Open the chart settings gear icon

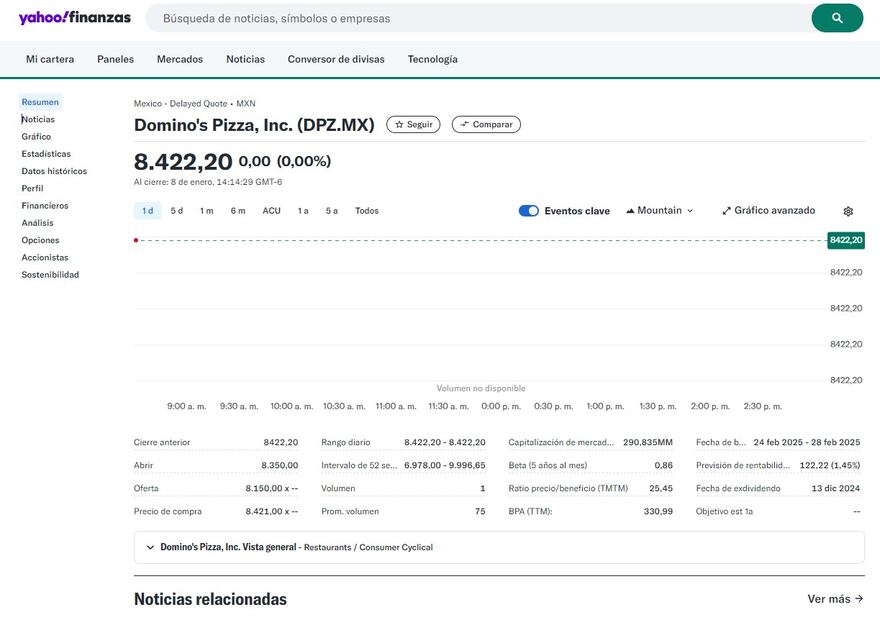[x=848, y=211]
